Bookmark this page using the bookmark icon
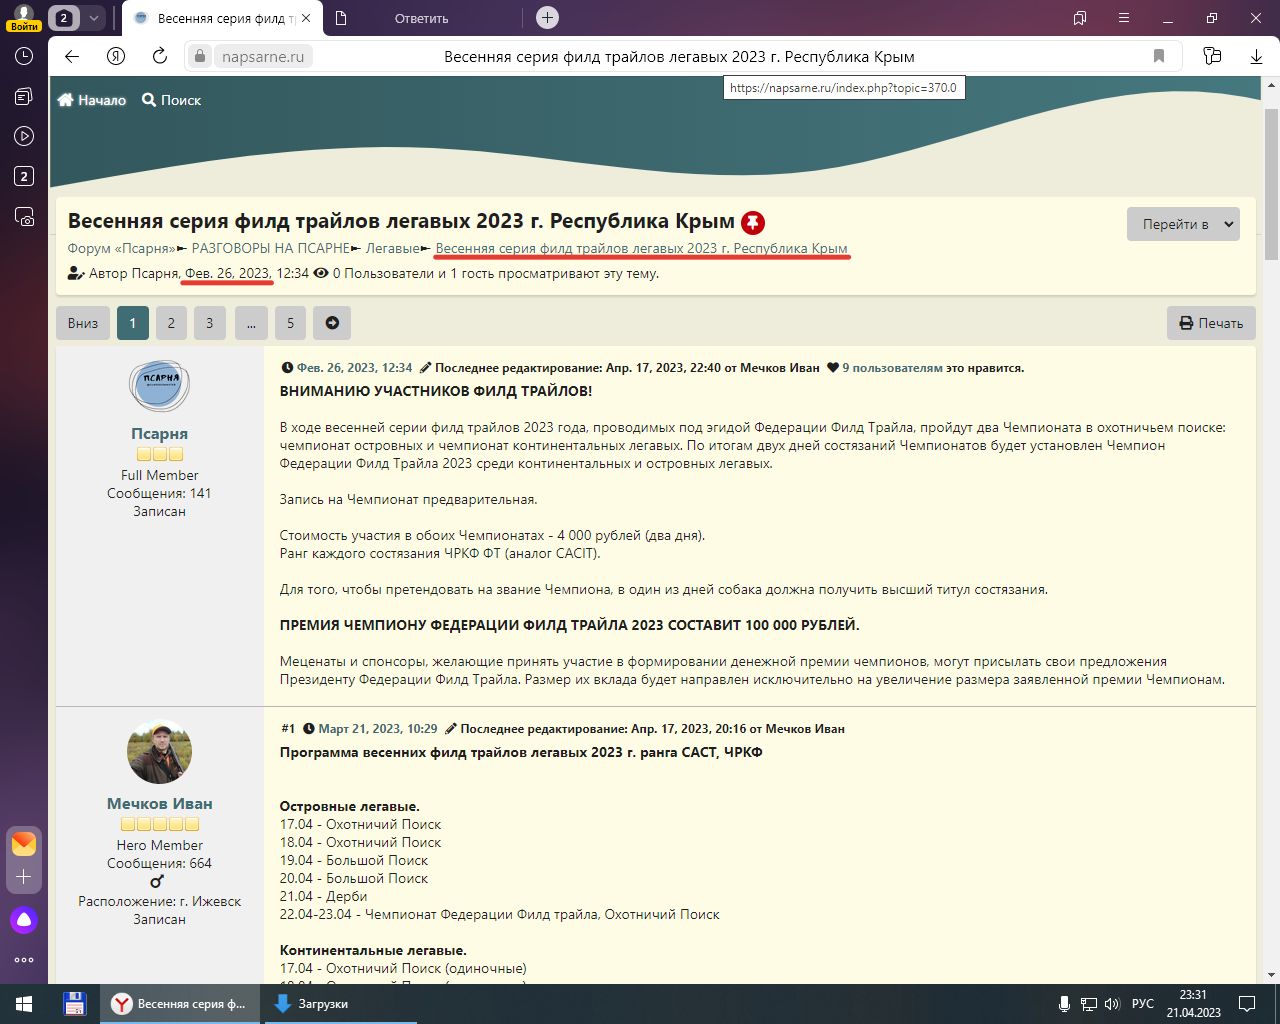The width and height of the screenshot is (1280, 1024). [x=1159, y=56]
